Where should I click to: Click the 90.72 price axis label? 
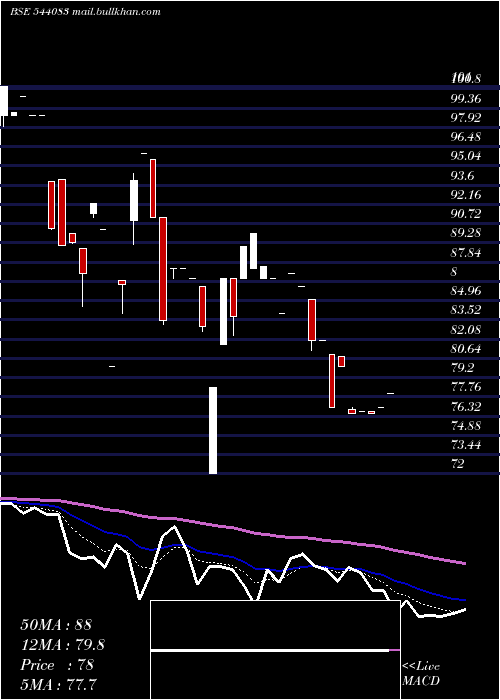pos(466,214)
